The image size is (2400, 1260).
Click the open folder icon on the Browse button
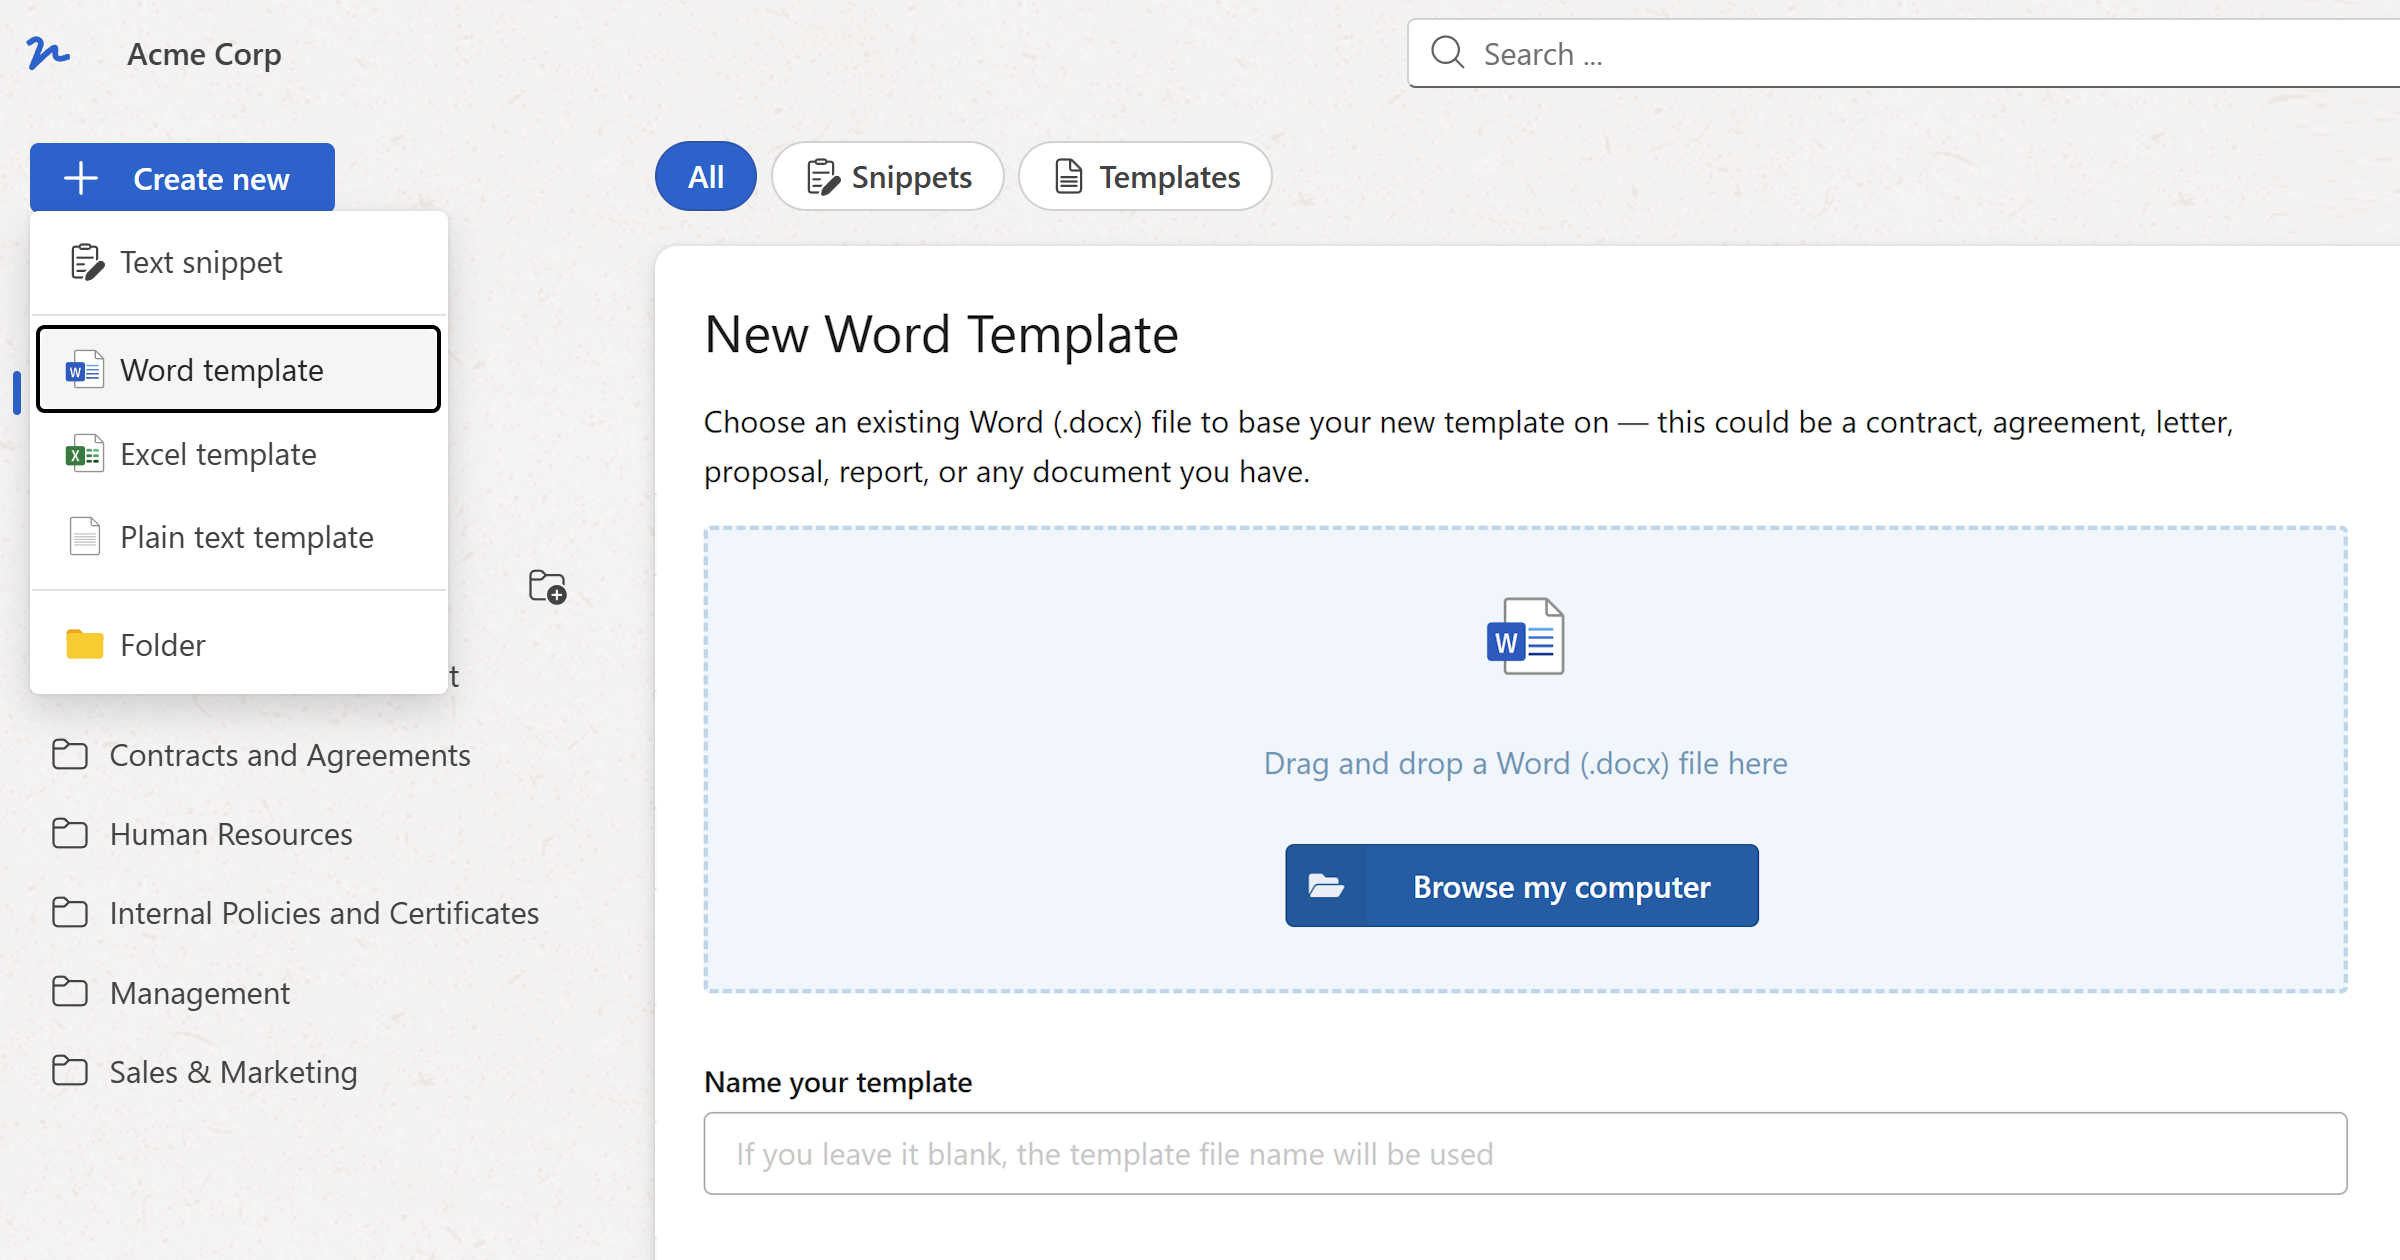click(x=1326, y=886)
